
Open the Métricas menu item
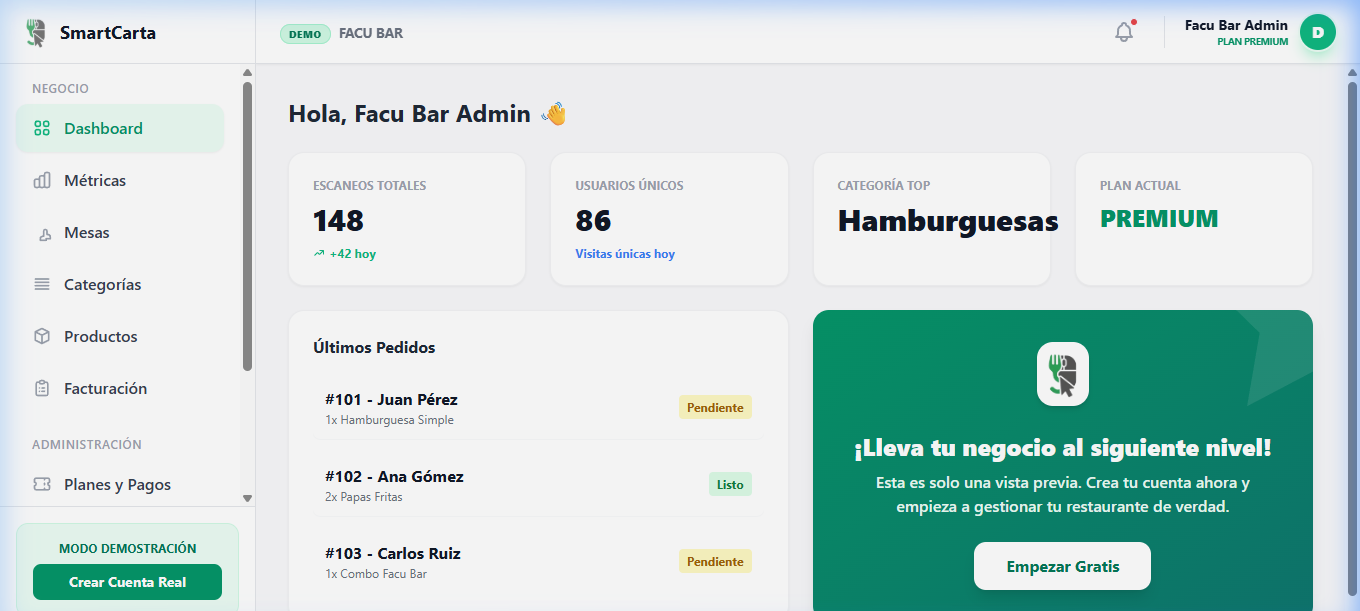[x=95, y=181]
